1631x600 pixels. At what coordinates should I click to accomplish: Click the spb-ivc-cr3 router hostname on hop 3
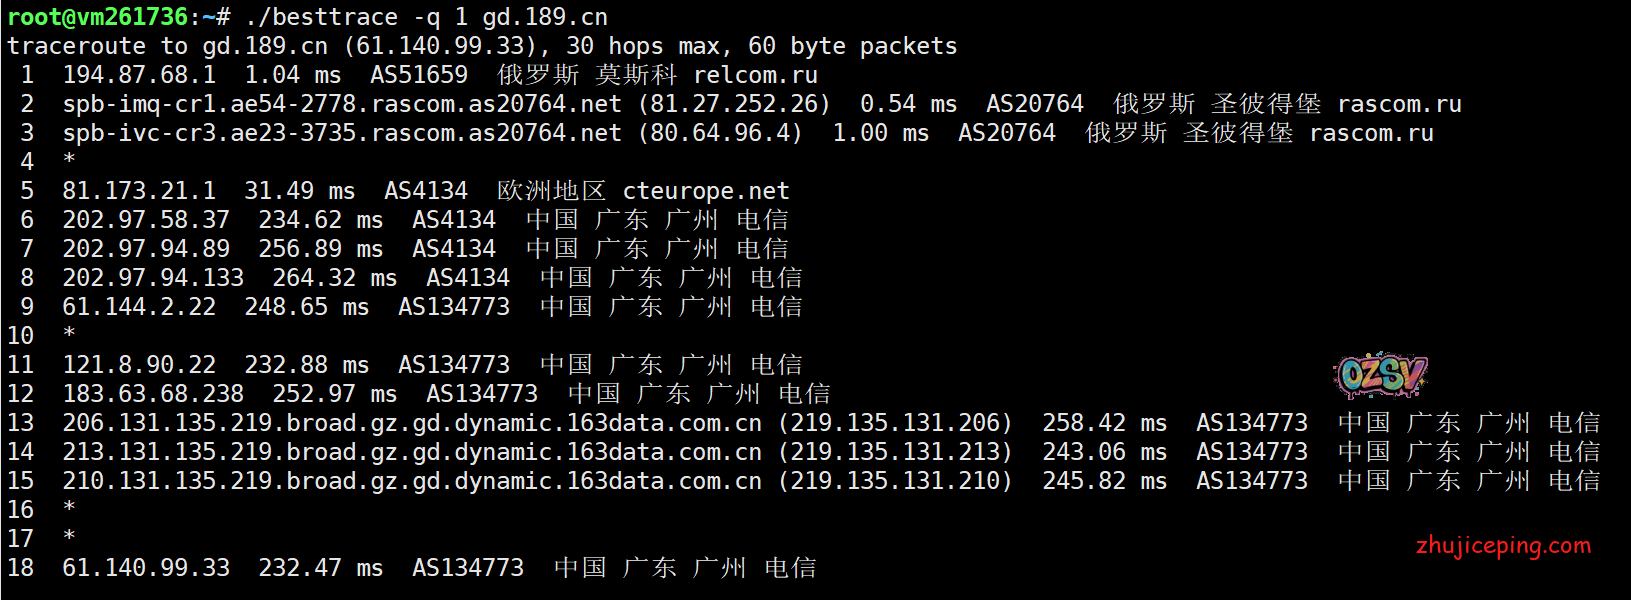pyautogui.click(x=341, y=133)
